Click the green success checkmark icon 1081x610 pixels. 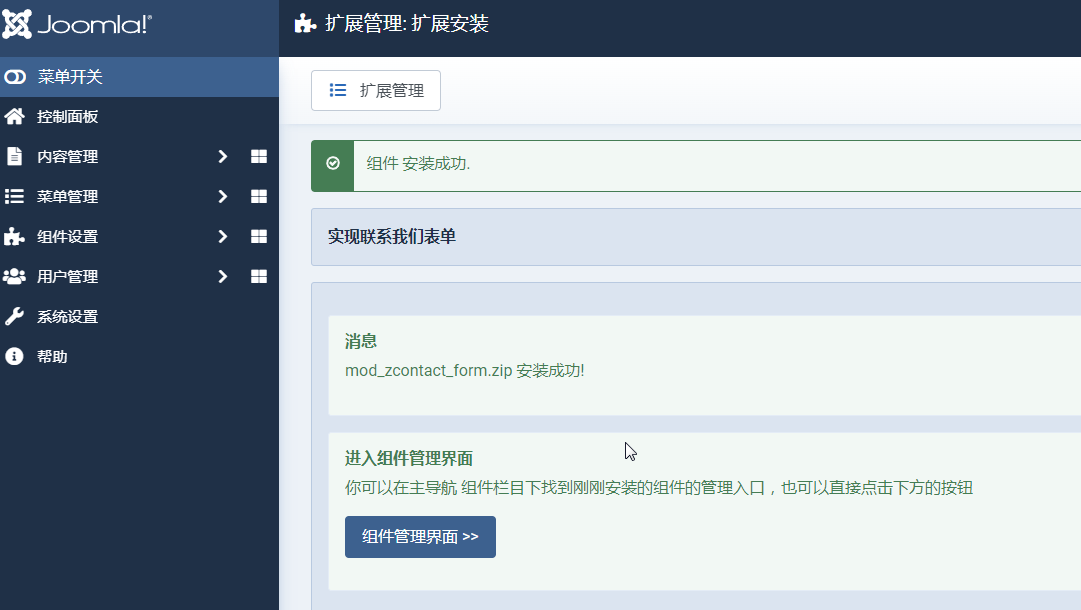pos(333,163)
